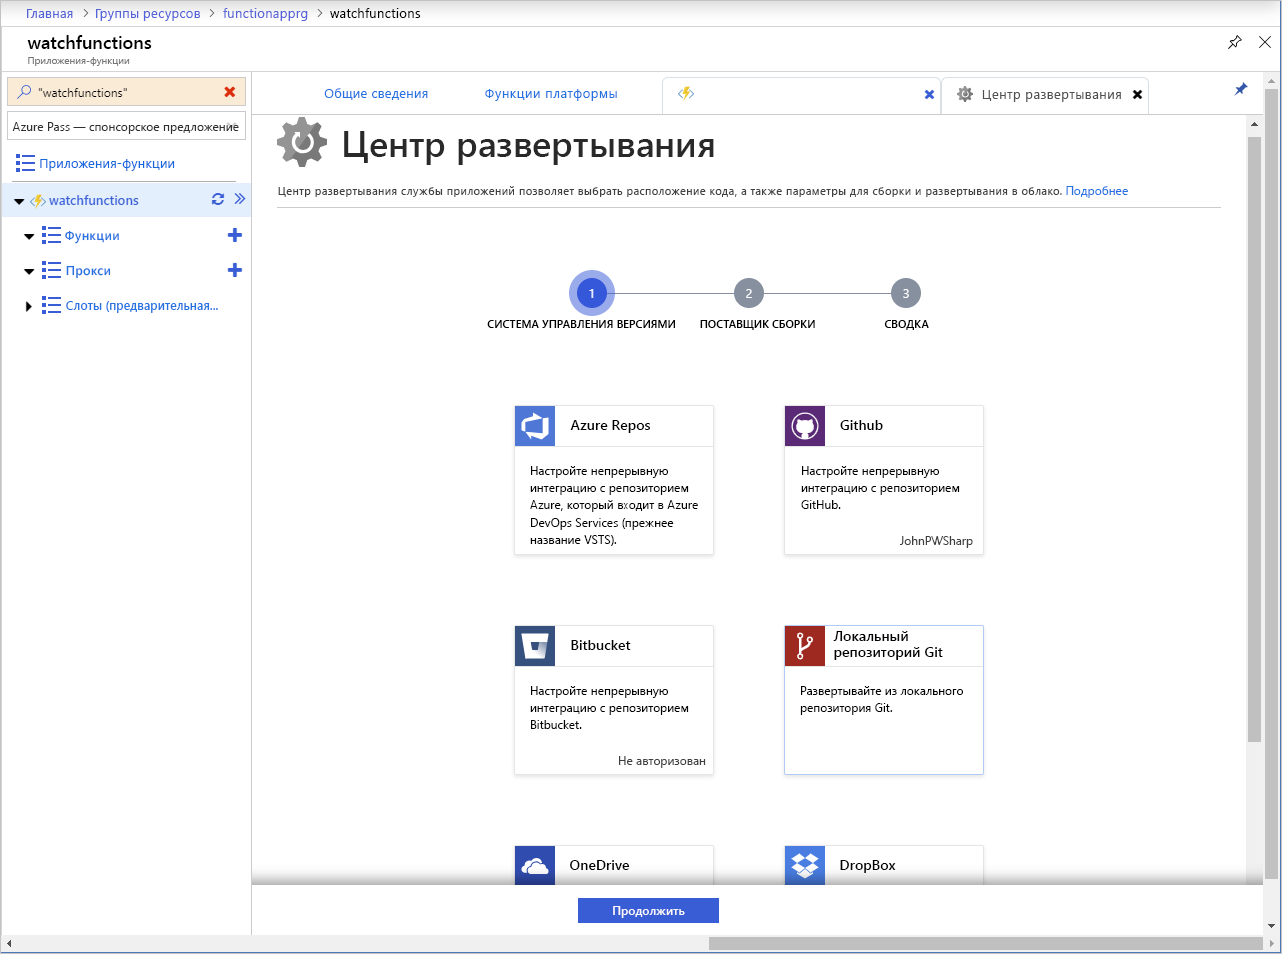Click in the "watchfunctions" search field

(x=127, y=92)
